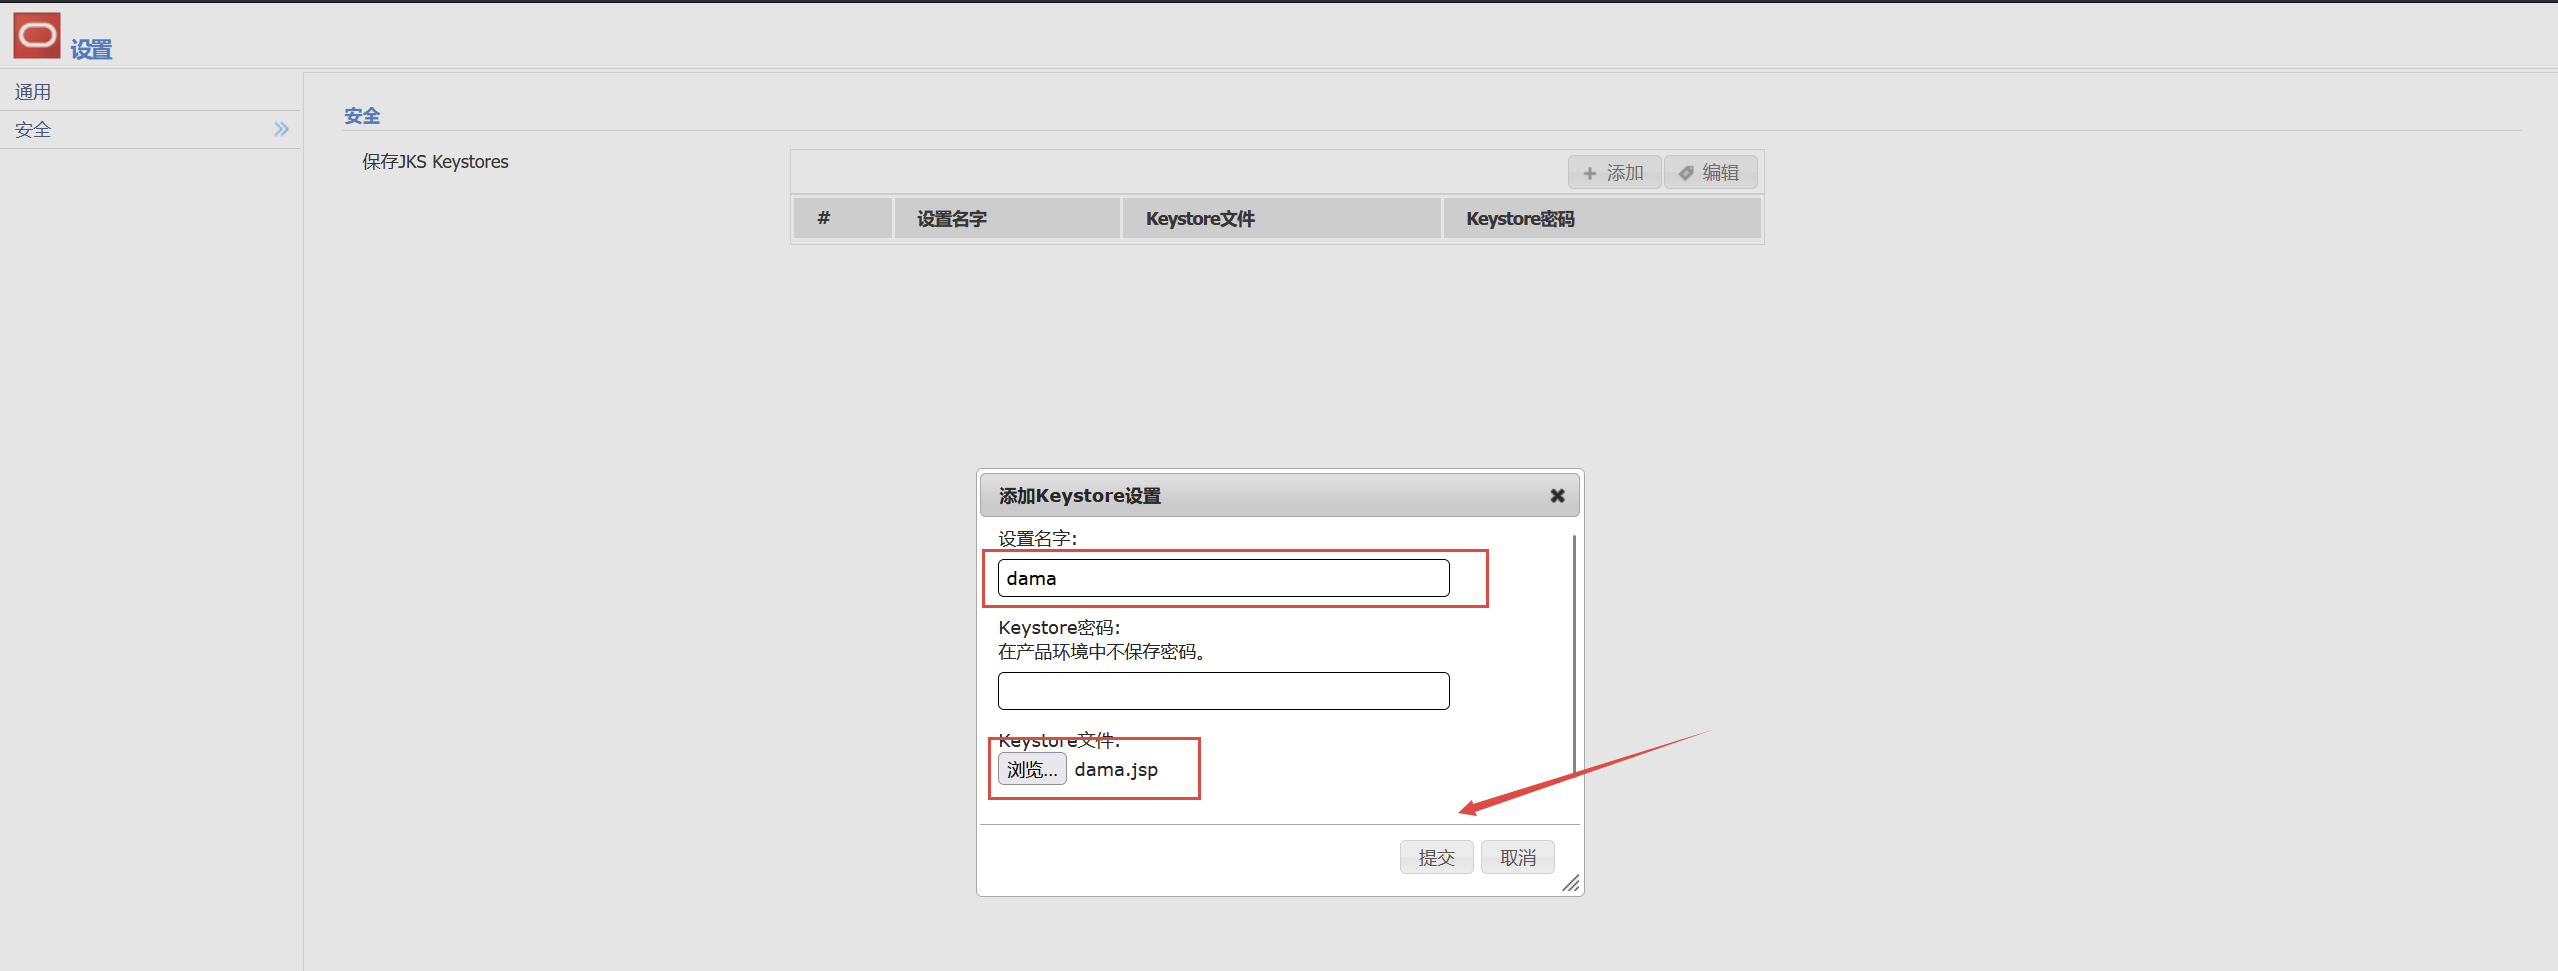Click the 设置名字 column header
This screenshot has height=971, width=2558.
tap(1006, 218)
